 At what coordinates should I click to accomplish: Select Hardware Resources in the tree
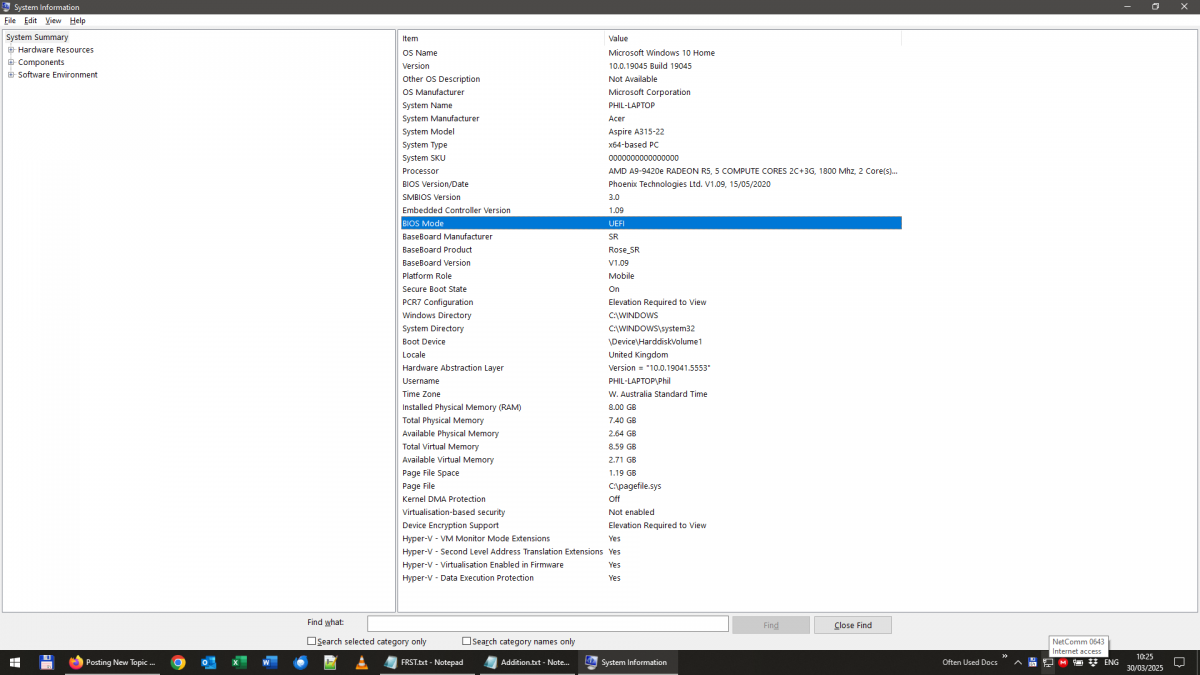(56, 50)
